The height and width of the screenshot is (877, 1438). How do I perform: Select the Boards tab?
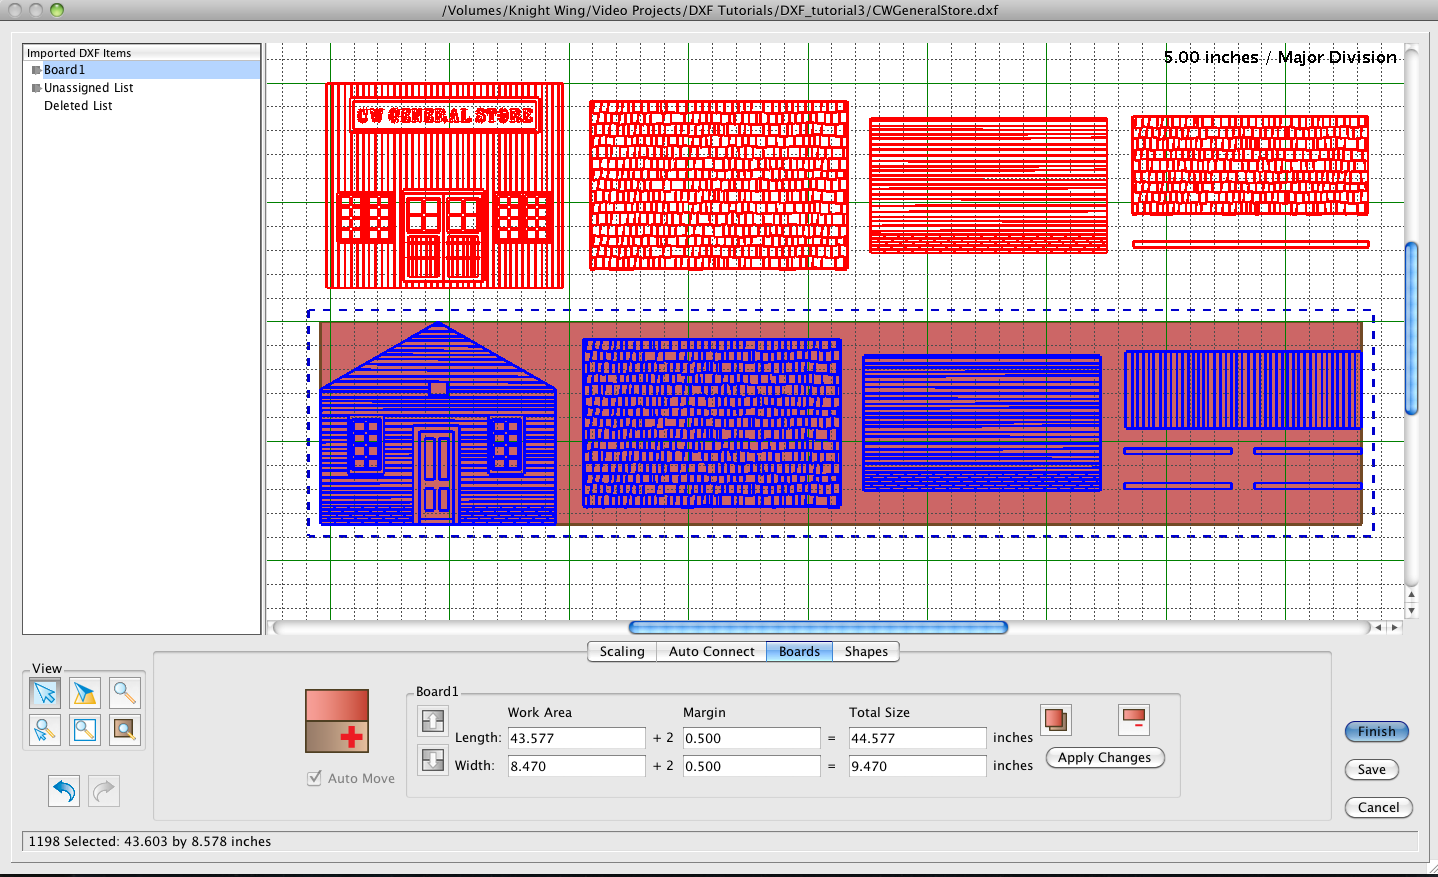coord(799,651)
